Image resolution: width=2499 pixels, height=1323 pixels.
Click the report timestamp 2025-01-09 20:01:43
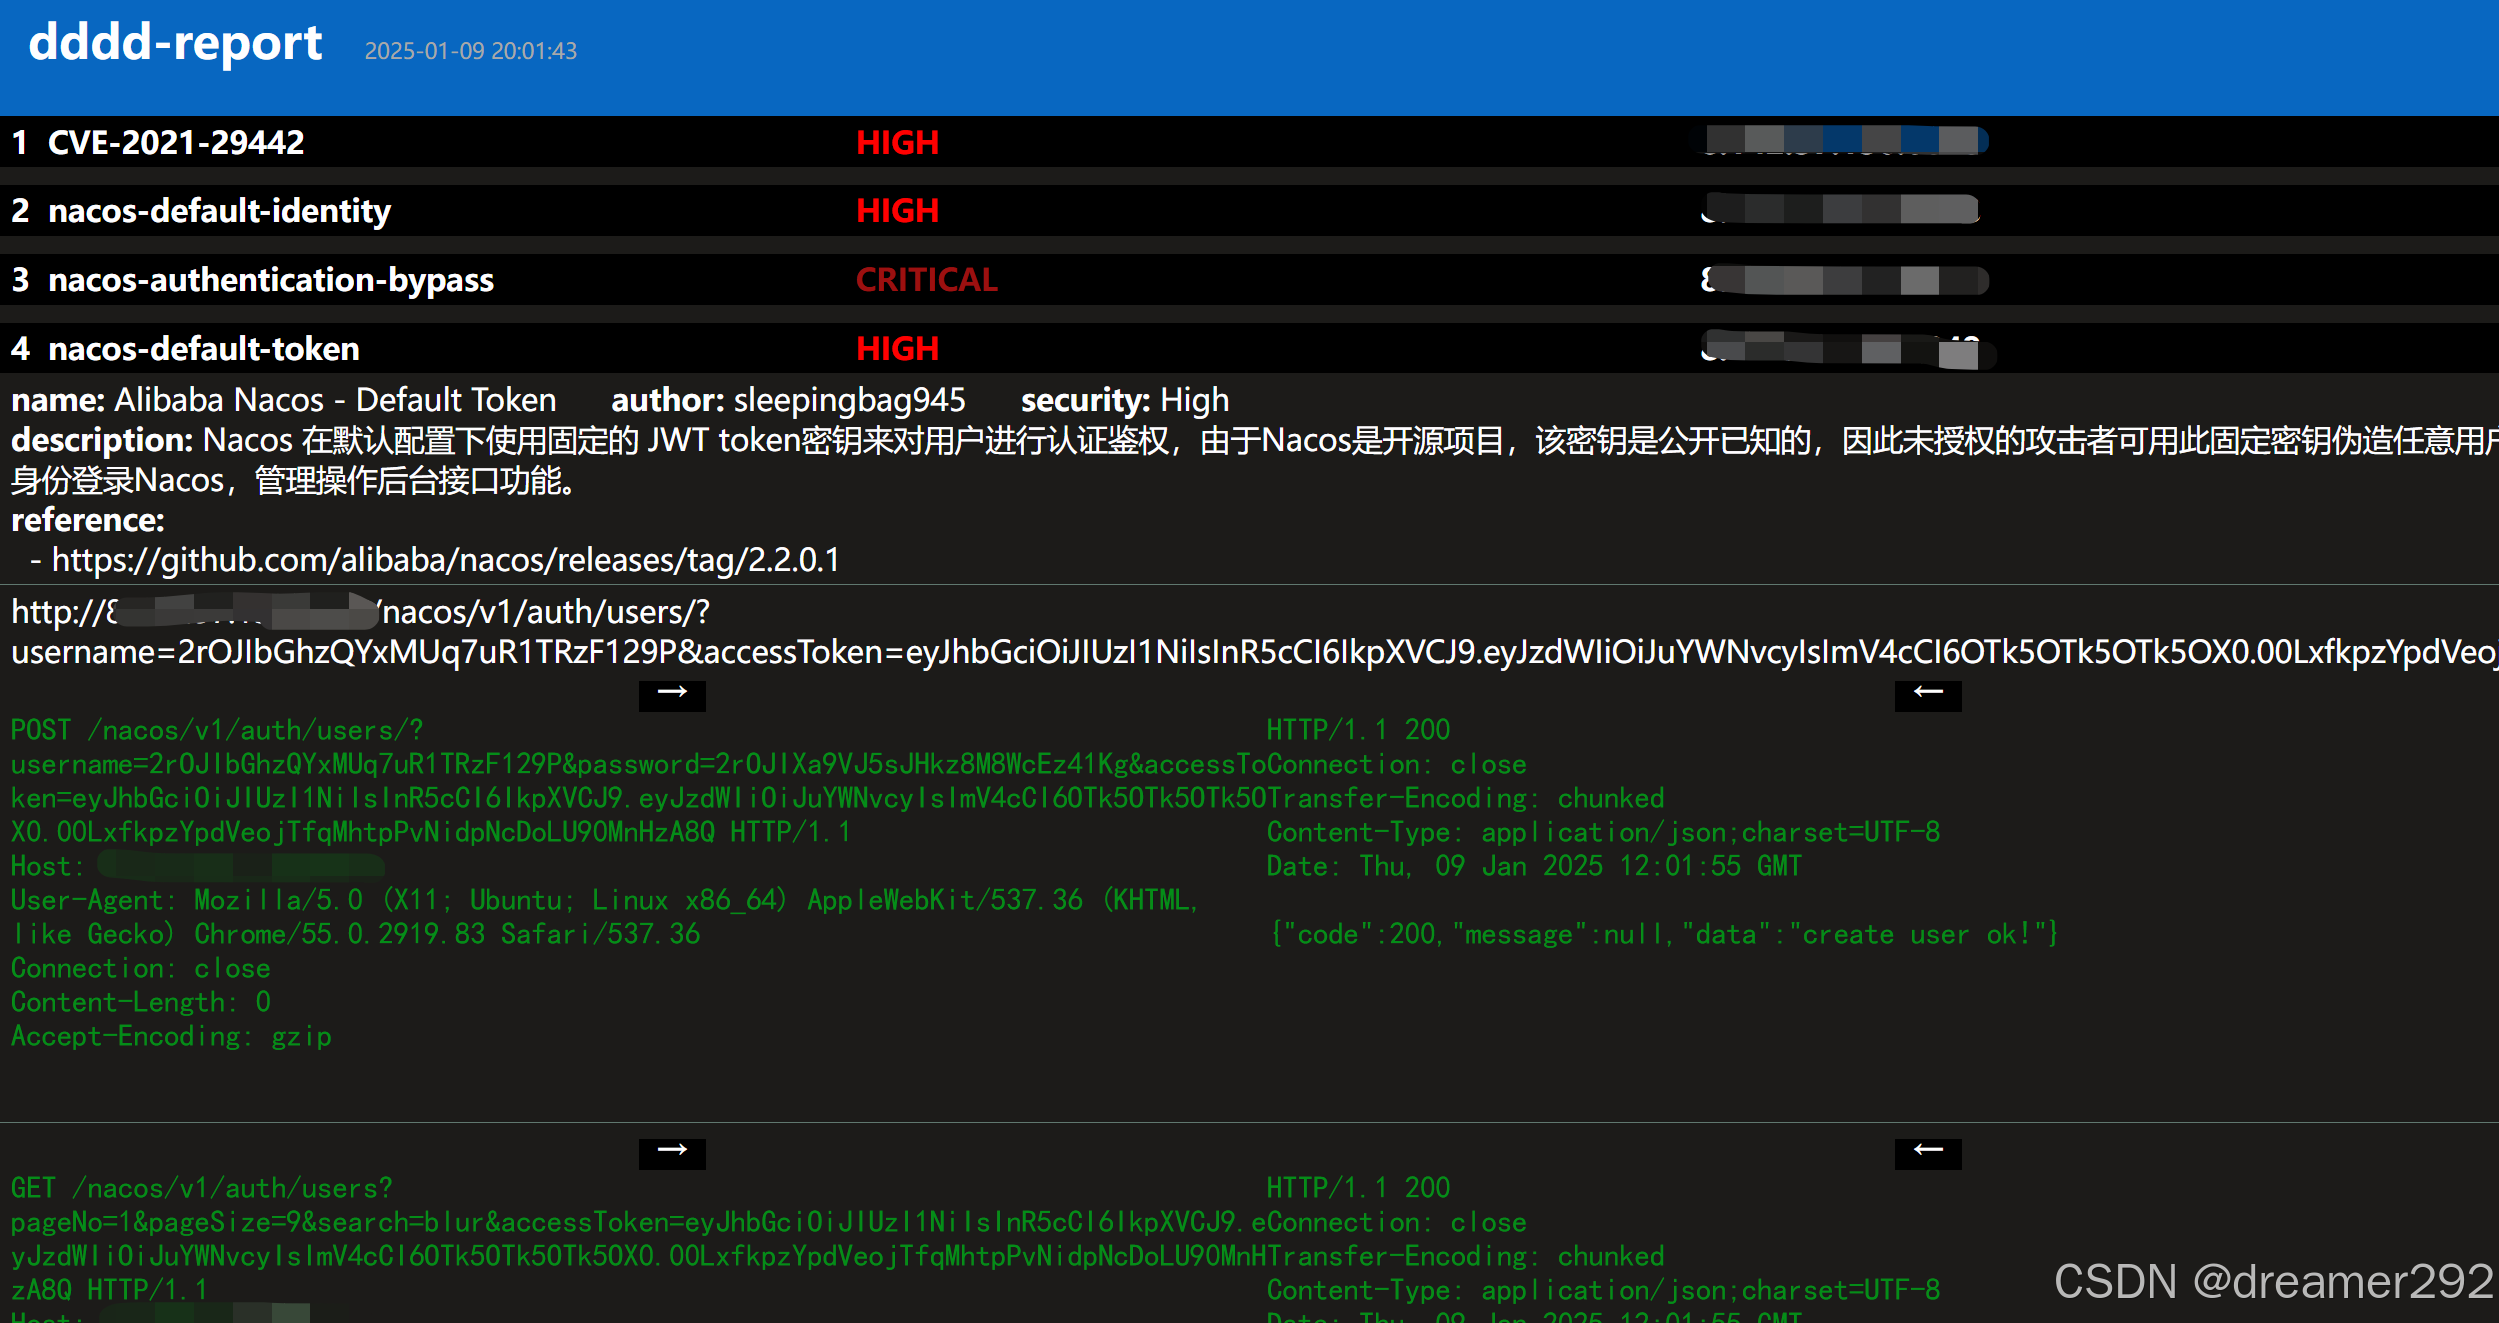(470, 51)
